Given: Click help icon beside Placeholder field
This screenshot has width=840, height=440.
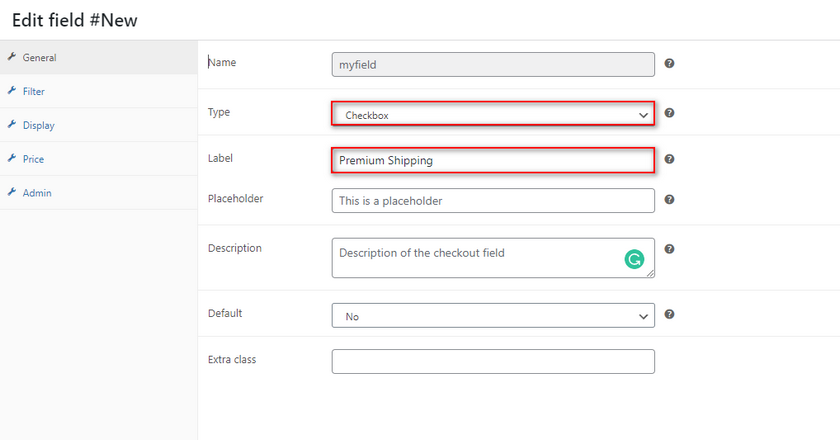Looking at the screenshot, I should pos(669,199).
